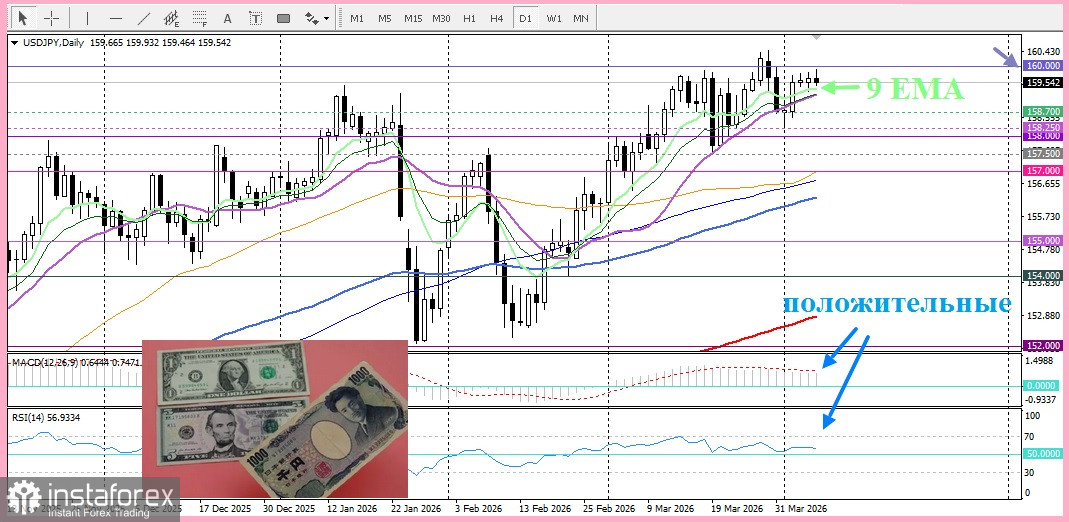Click the 17 Dec 2025 date label
The height and width of the screenshot is (522, 1069).
click(x=224, y=509)
